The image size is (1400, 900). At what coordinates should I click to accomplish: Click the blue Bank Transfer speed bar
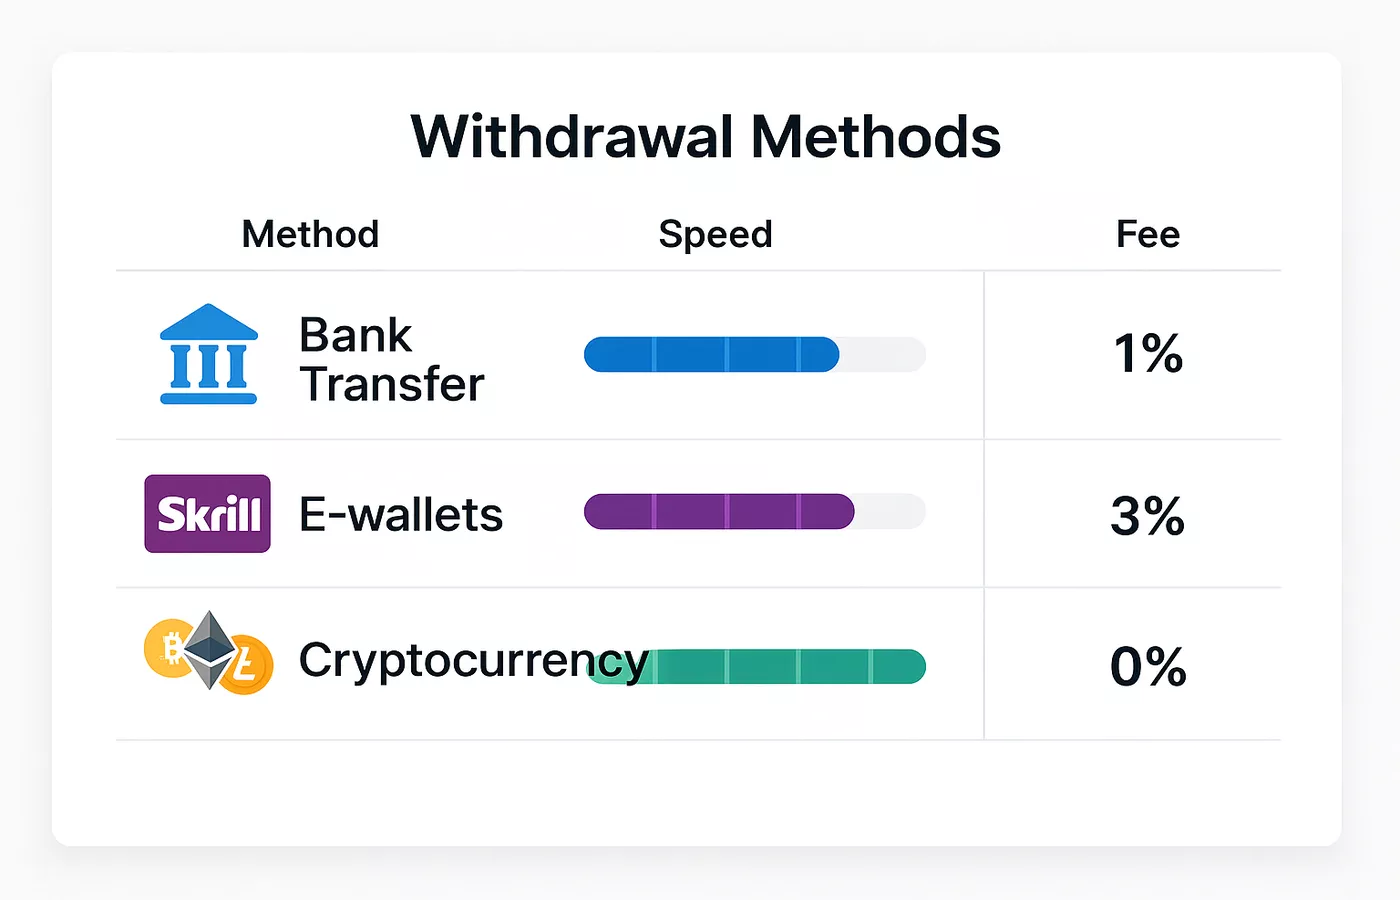711,355
